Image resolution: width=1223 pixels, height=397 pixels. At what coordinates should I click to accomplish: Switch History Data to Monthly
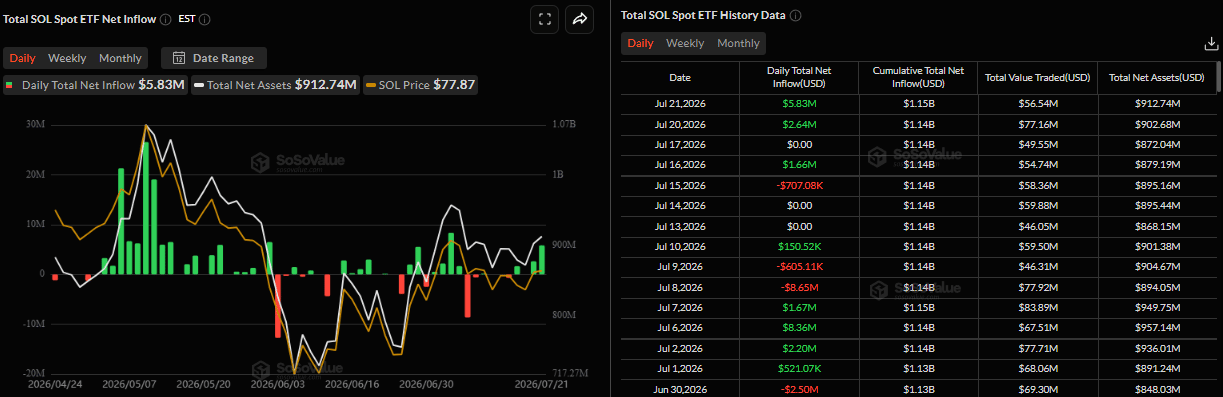[738, 43]
